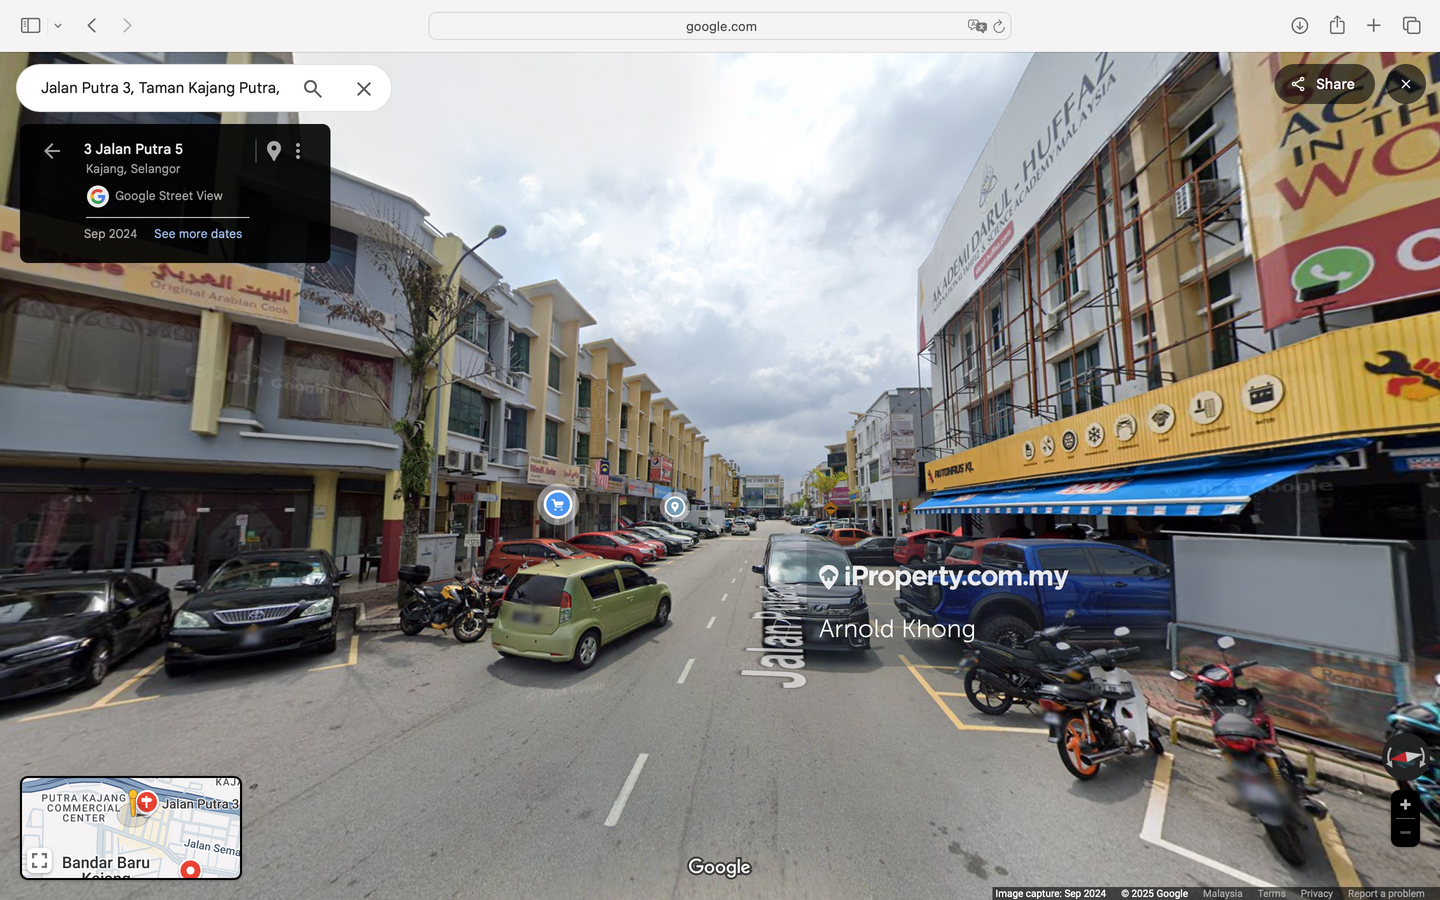Clear the search box text
This screenshot has width=1440, height=900.
[x=364, y=89]
